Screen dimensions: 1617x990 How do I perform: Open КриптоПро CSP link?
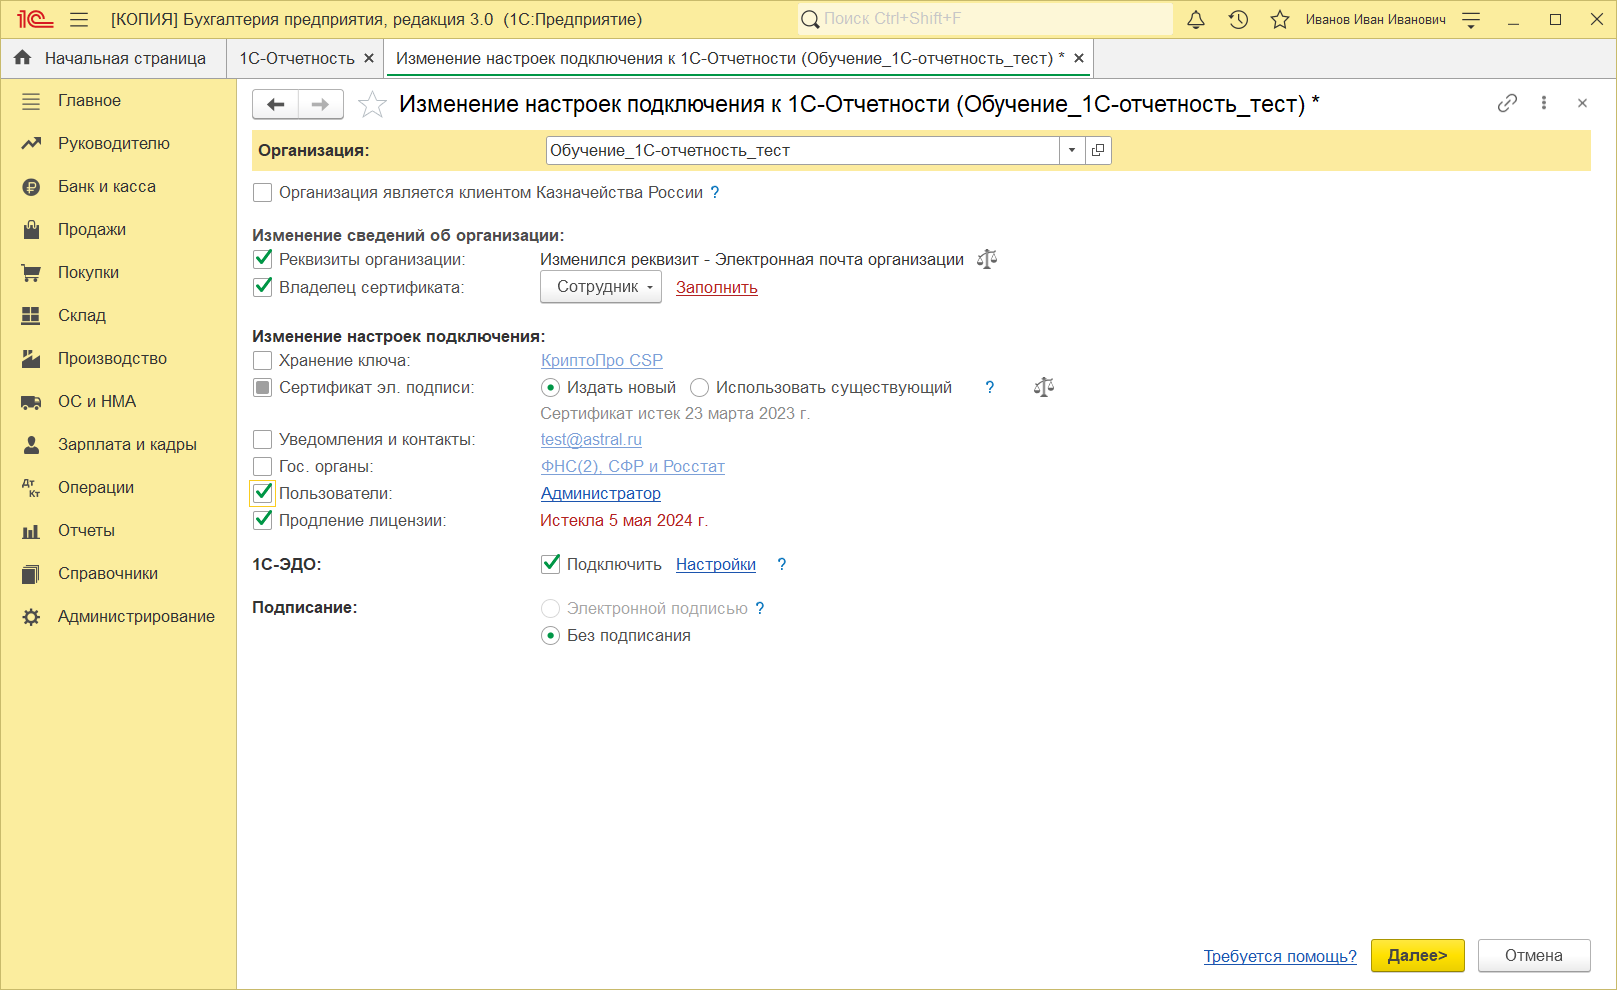click(x=602, y=360)
